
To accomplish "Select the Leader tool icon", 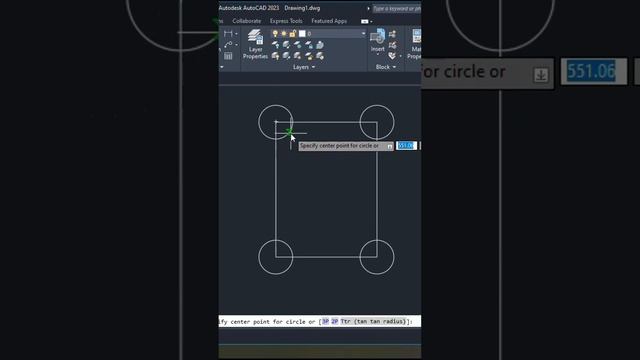I will tap(228, 44).
